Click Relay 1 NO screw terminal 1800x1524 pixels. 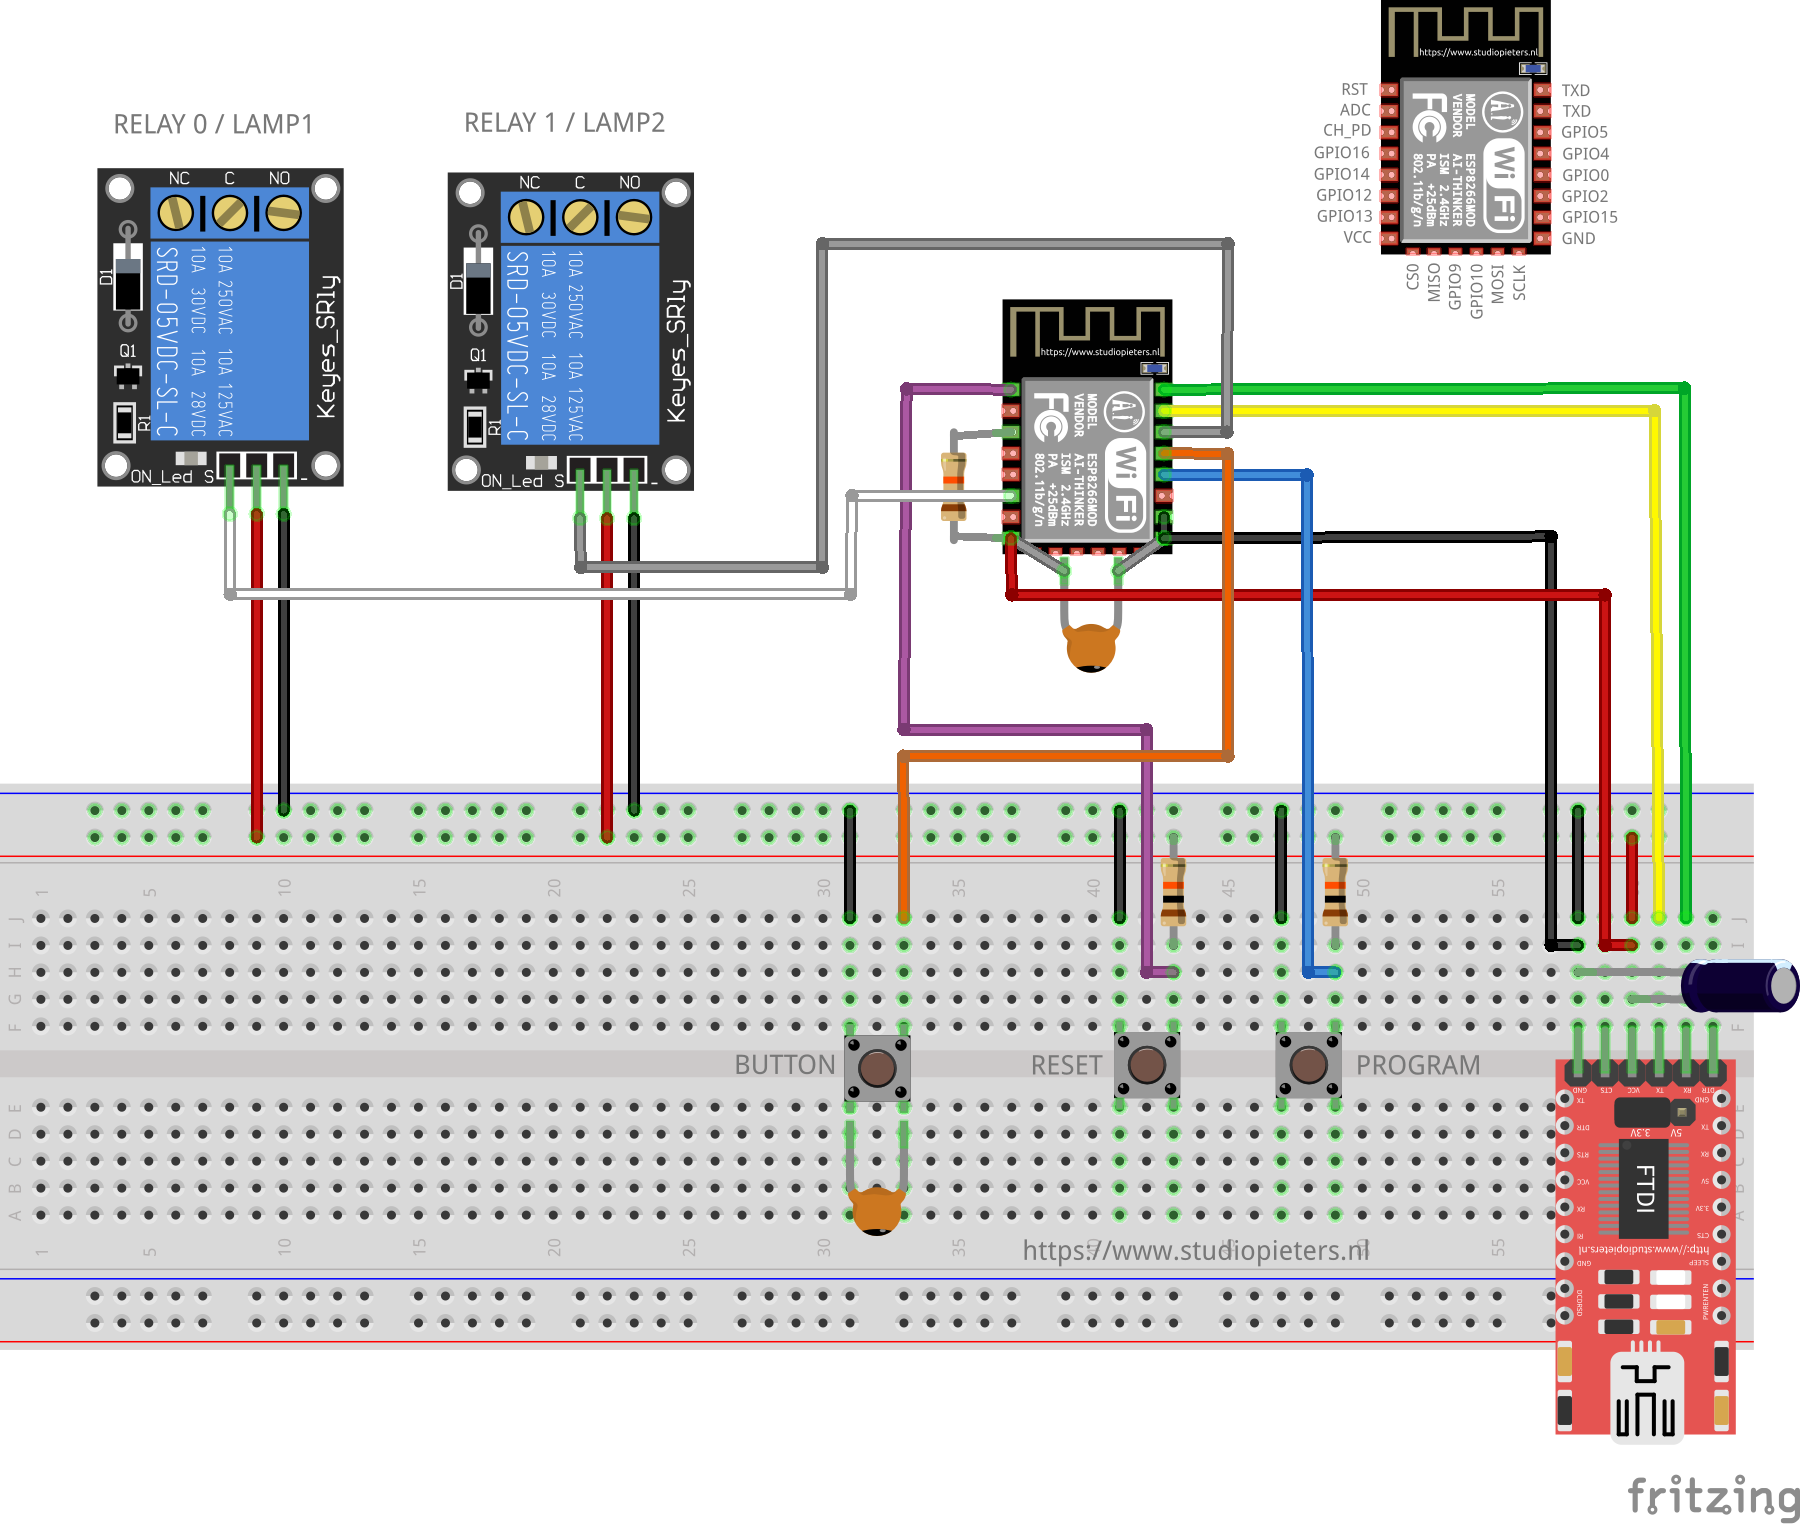[633, 217]
